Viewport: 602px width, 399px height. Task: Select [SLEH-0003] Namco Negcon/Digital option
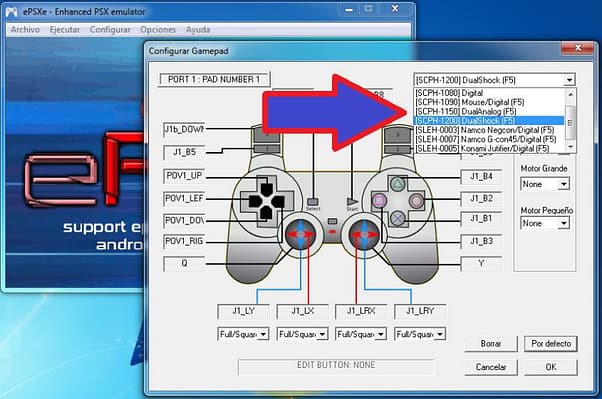pyautogui.click(x=488, y=130)
